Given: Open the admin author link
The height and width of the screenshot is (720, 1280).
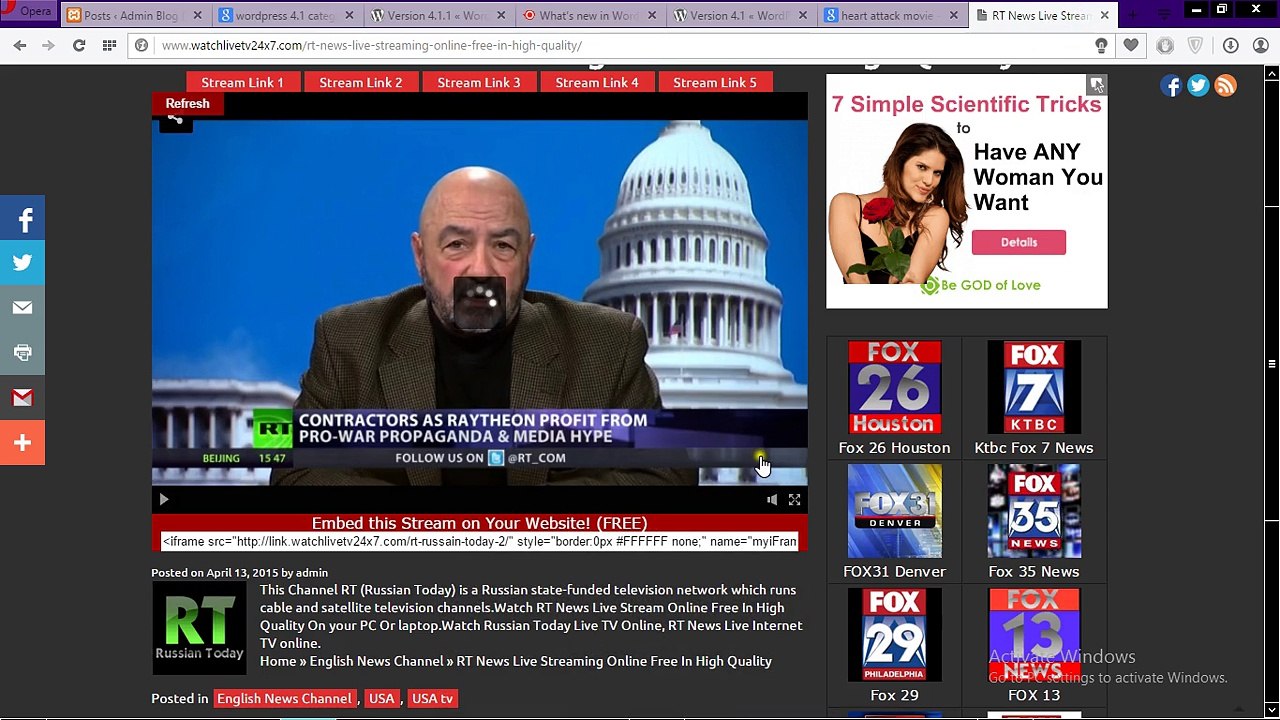Looking at the screenshot, I should click(312, 573).
